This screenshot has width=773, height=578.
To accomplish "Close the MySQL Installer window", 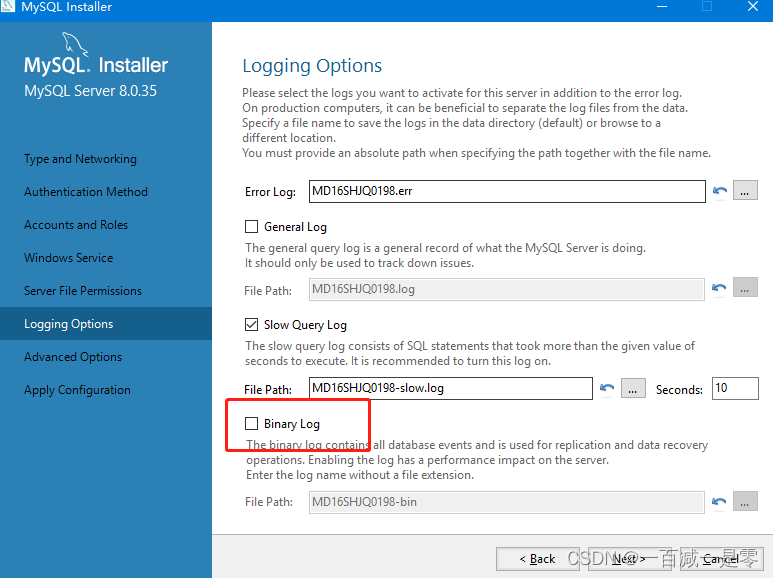I will (753, 7).
